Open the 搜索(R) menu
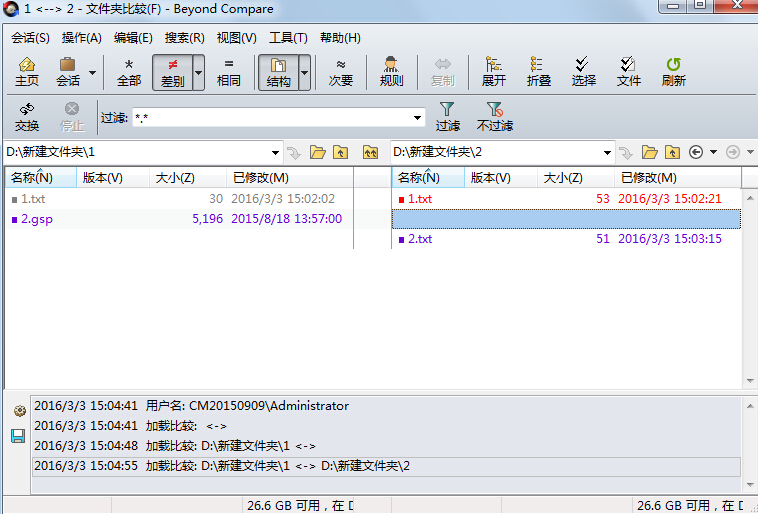758x514 pixels. [184, 38]
